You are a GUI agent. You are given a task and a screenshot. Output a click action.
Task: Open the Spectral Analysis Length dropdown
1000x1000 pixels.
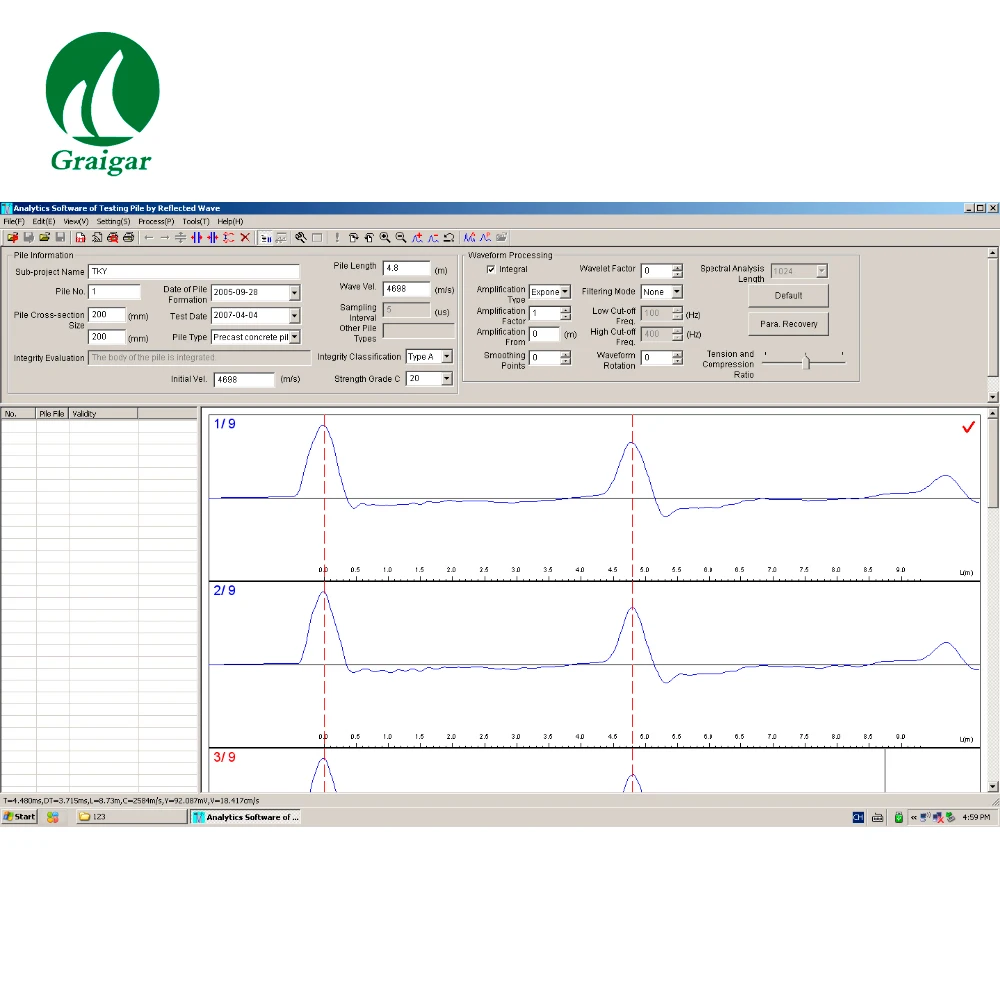coord(822,271)
